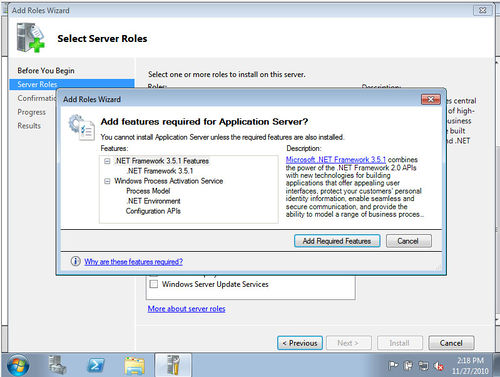Click the gears and checklist dialog icon
The height and width of the screenshot is (377, 500).
point(81,127)
